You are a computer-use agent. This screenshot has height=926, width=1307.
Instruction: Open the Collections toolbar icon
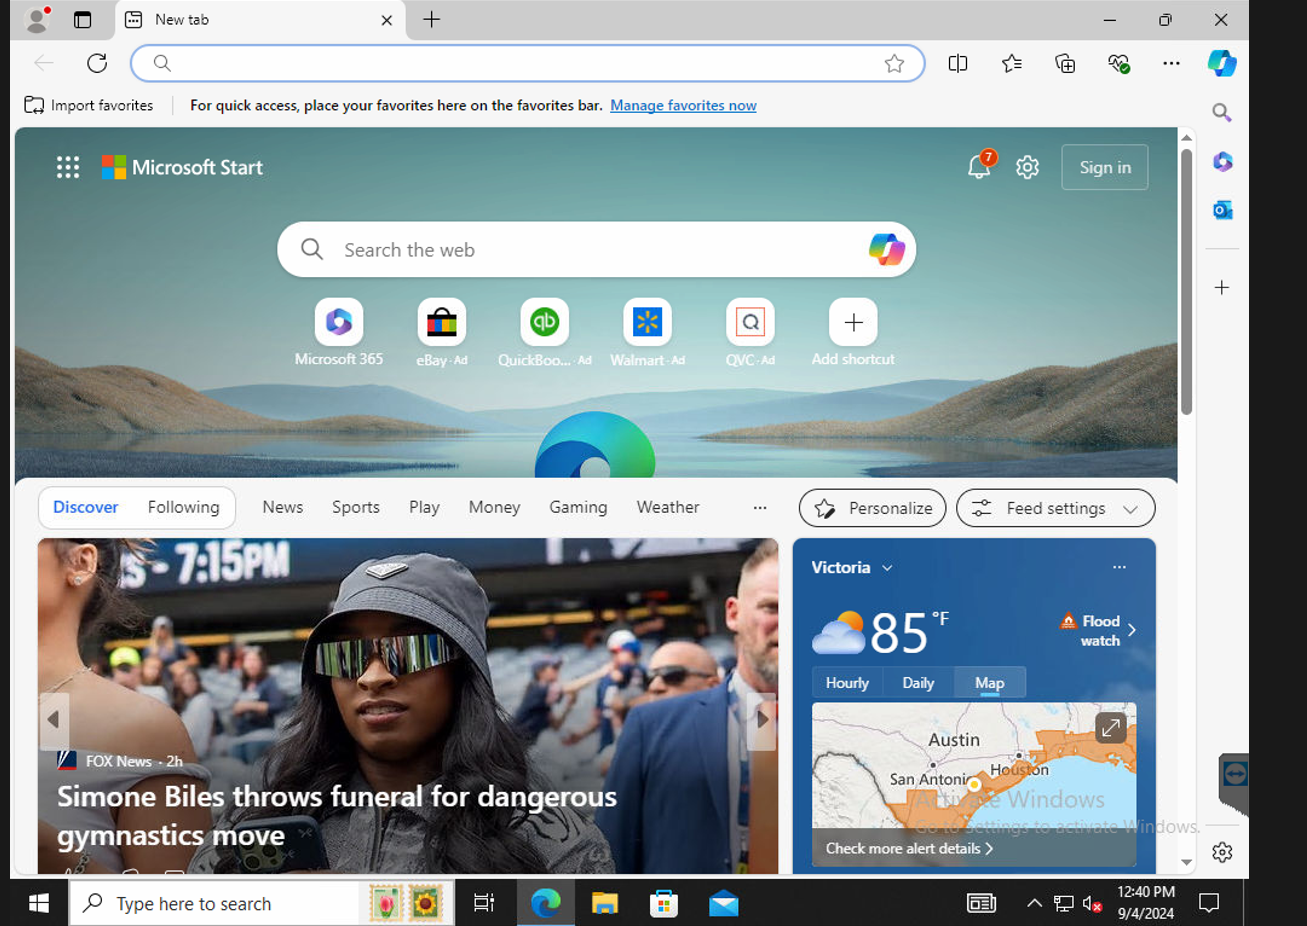click(1065, 63)
